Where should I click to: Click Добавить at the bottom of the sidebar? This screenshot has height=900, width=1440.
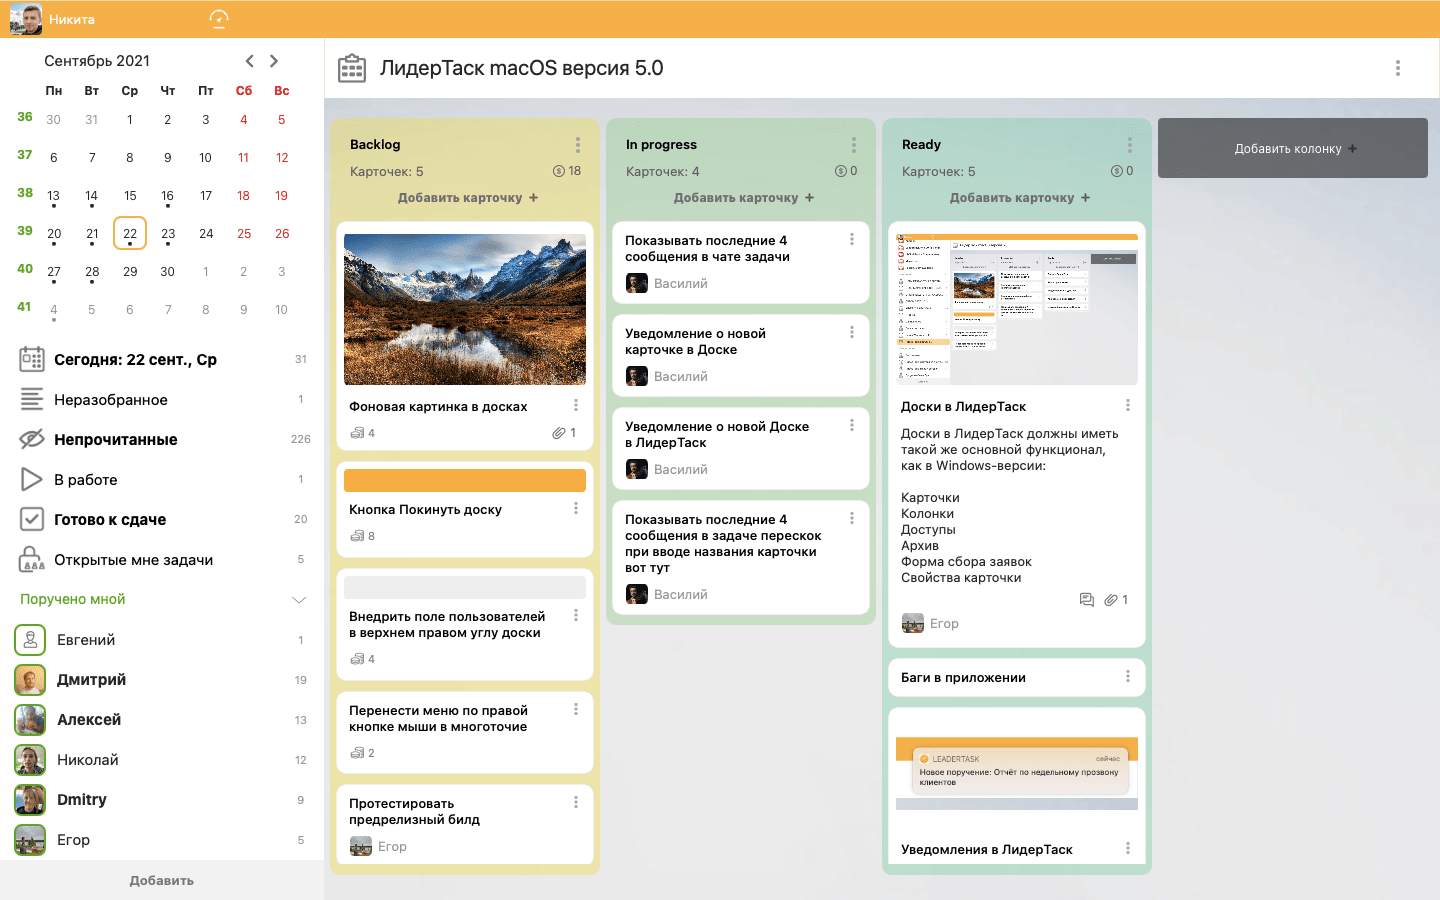tap(162, 881)
